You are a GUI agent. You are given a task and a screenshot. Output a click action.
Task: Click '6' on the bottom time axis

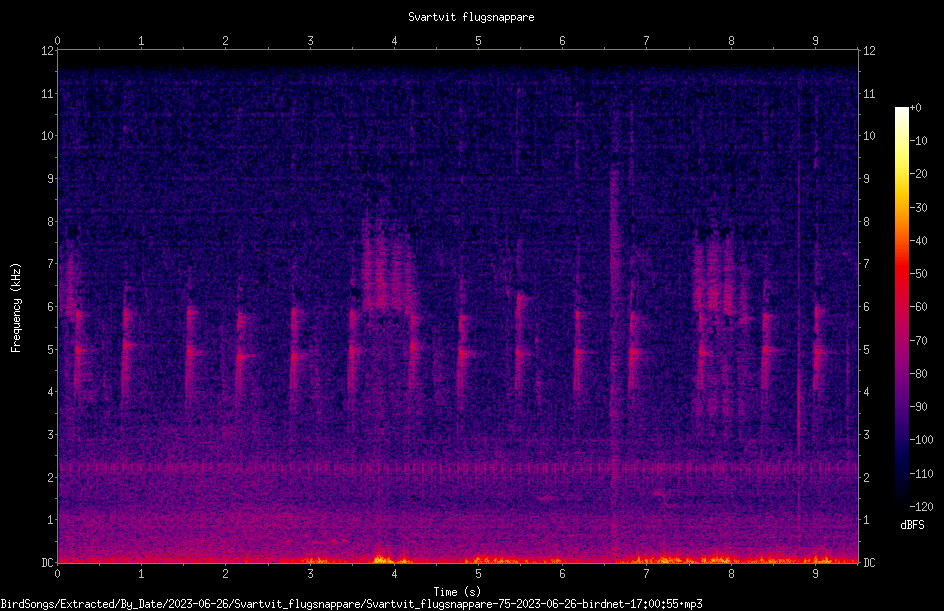562,574
